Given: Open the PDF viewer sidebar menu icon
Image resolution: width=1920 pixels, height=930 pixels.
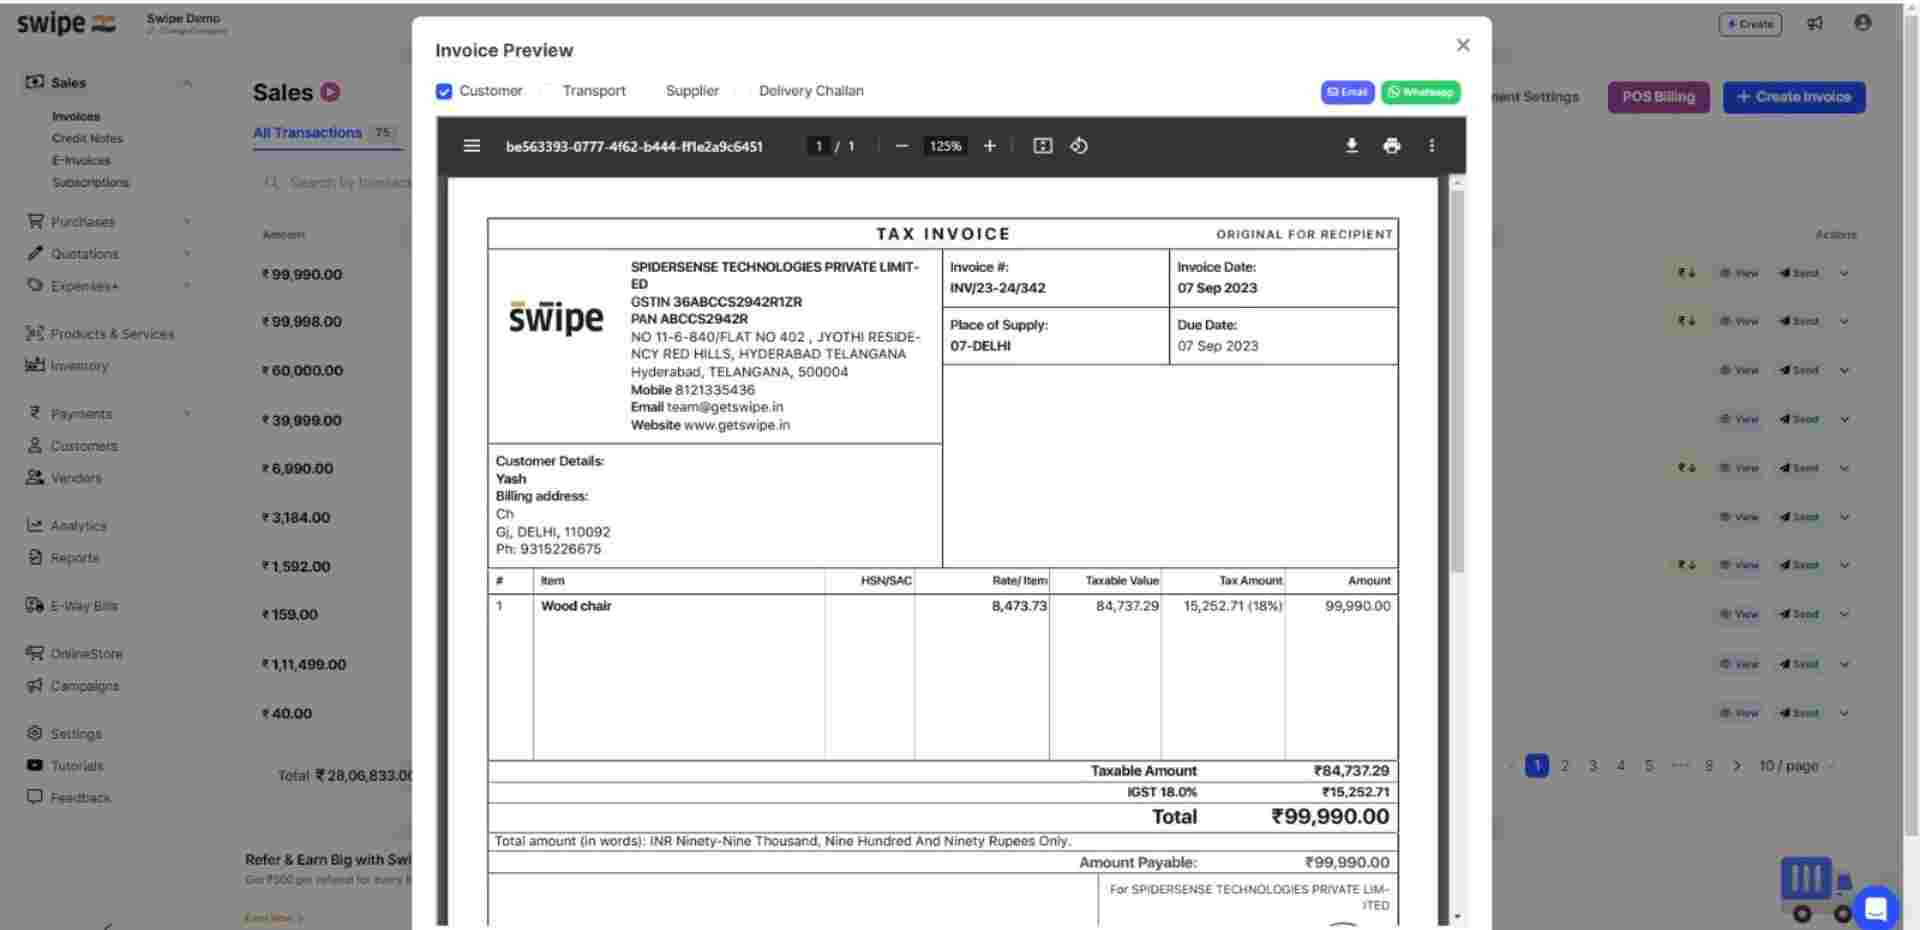Looking at the screenshot, I should (472, 146).
